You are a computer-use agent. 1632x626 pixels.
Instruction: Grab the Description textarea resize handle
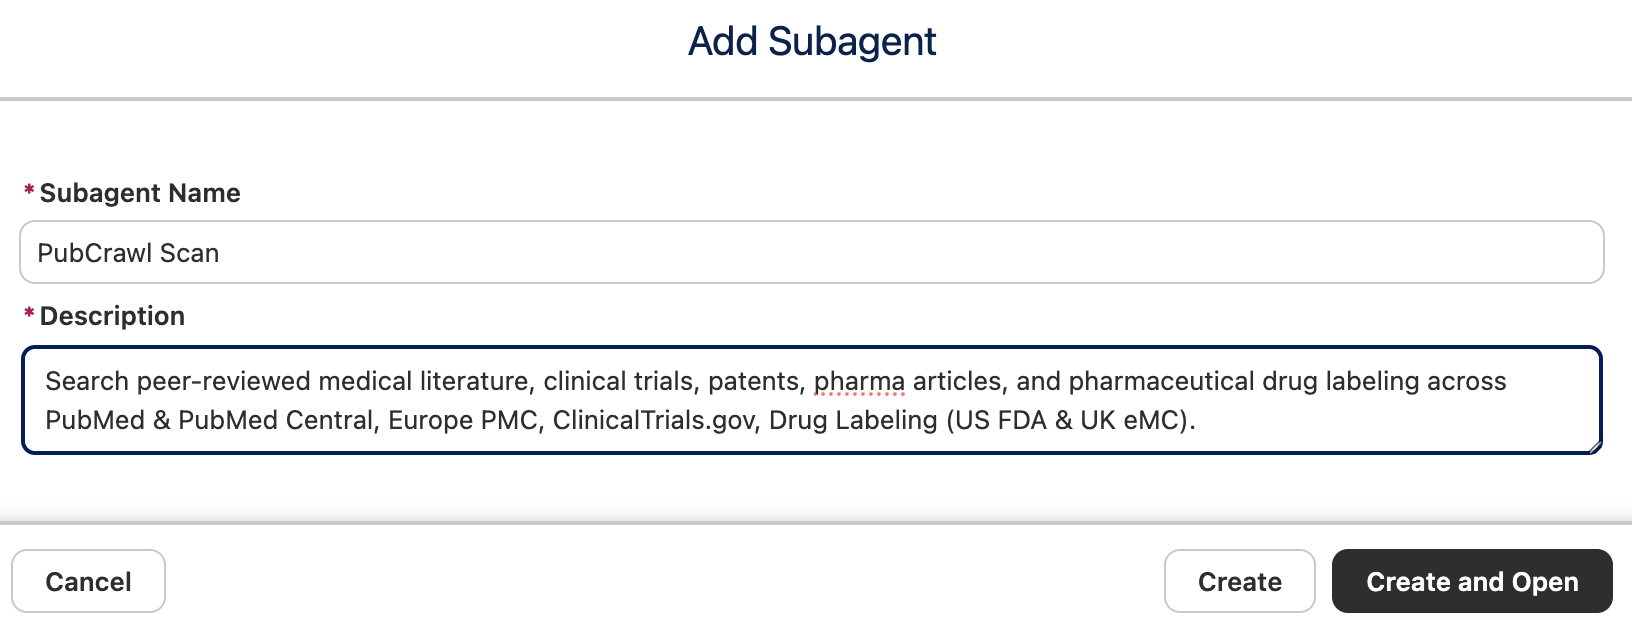click(x=1594, y=446)
